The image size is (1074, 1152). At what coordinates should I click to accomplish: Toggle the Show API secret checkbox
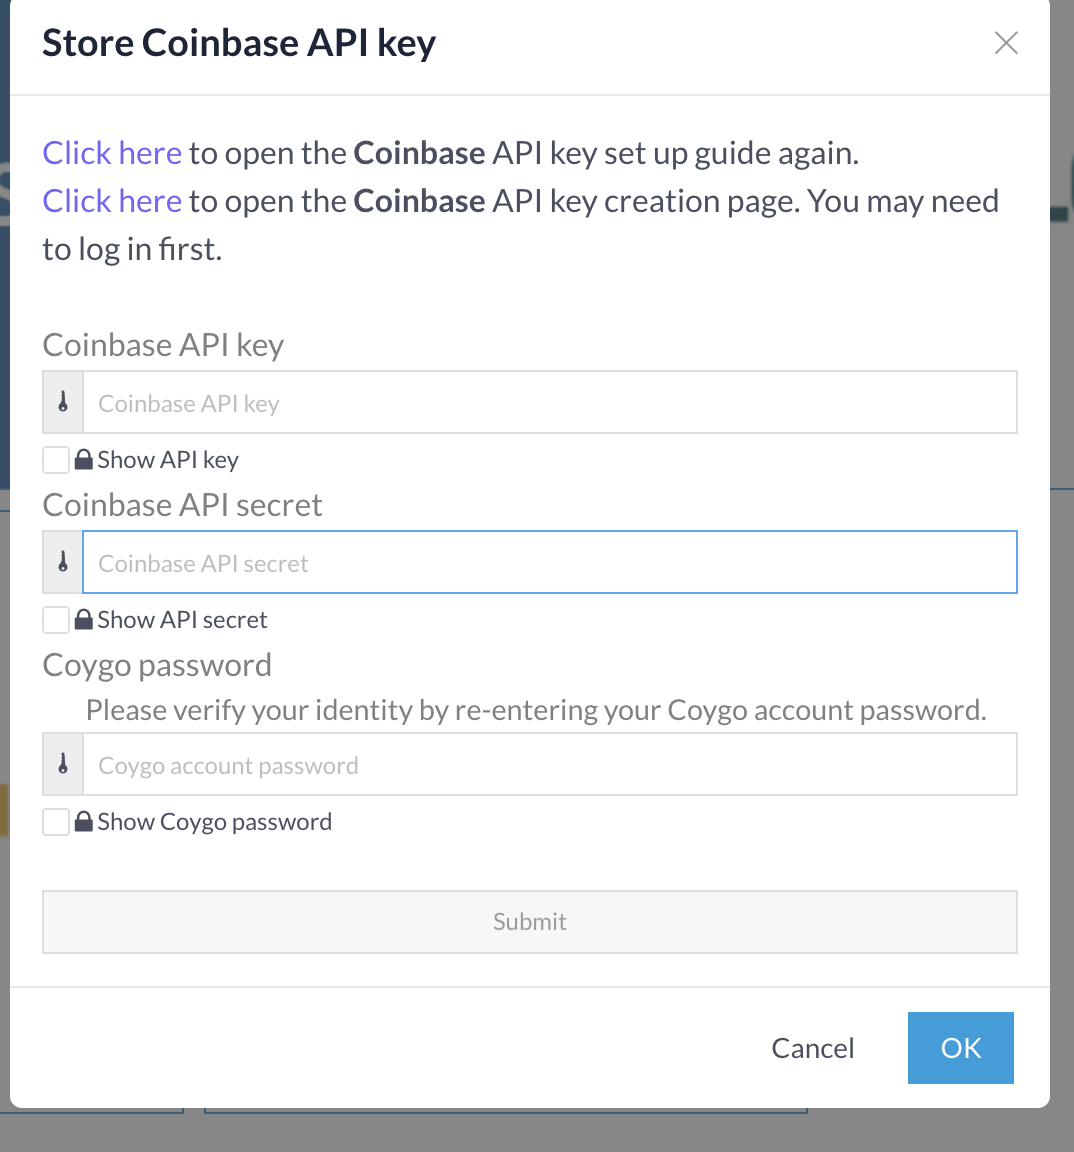click(x=56, y=620)
